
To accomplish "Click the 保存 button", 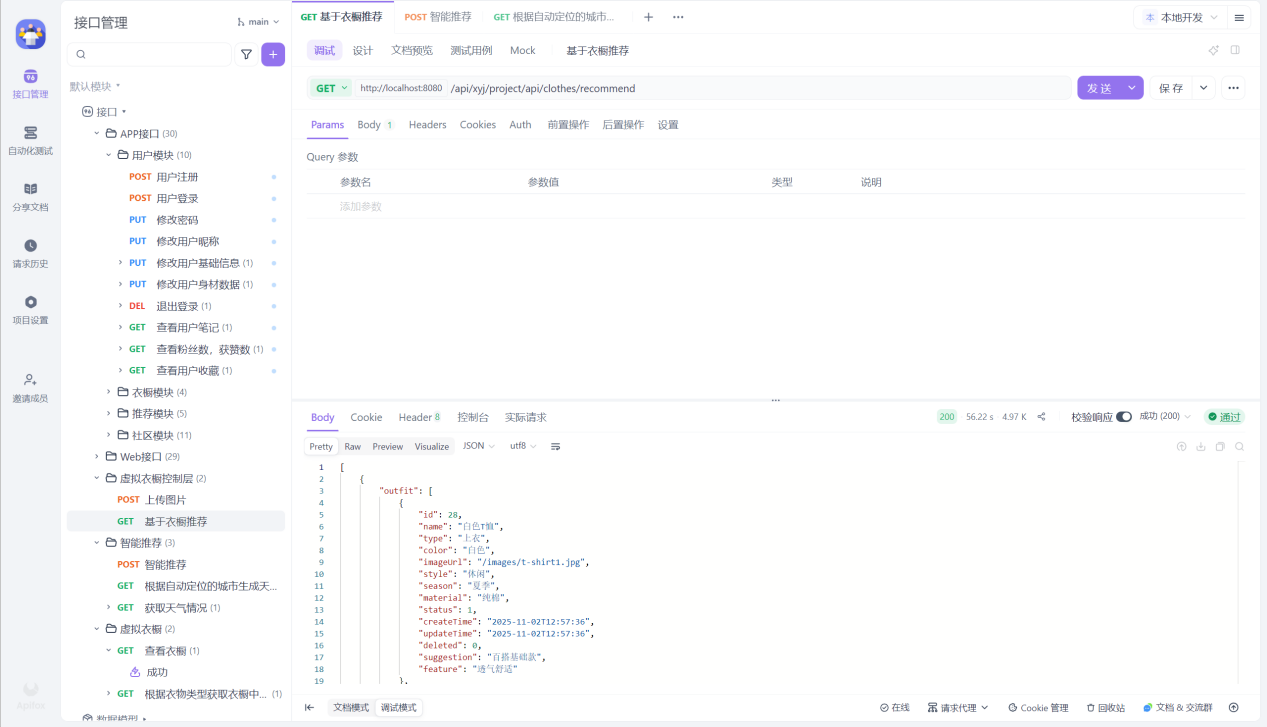I will pyautogui.click(x=1171, y=88).
